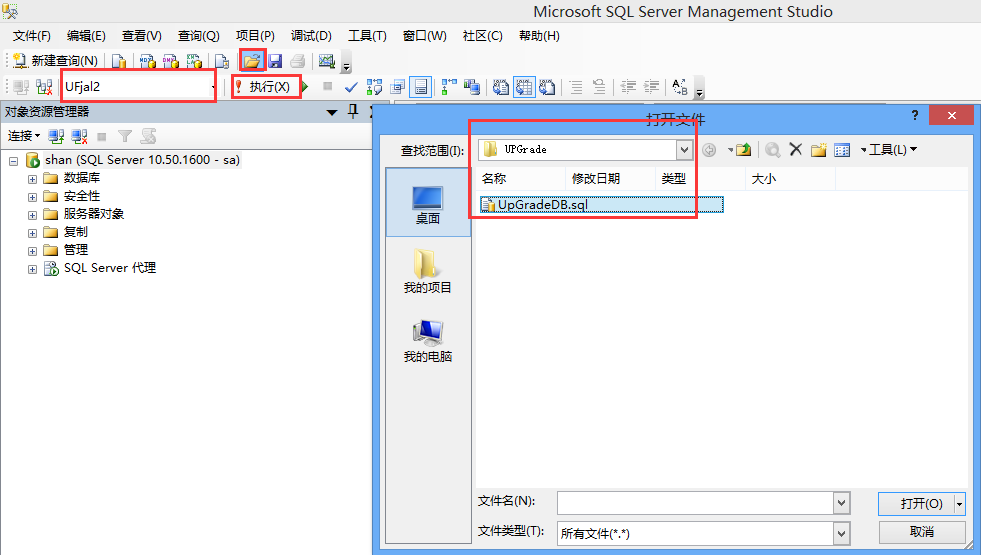Click the Up One Level folder icon
The image size is (981, 555).
coord(743,150)
